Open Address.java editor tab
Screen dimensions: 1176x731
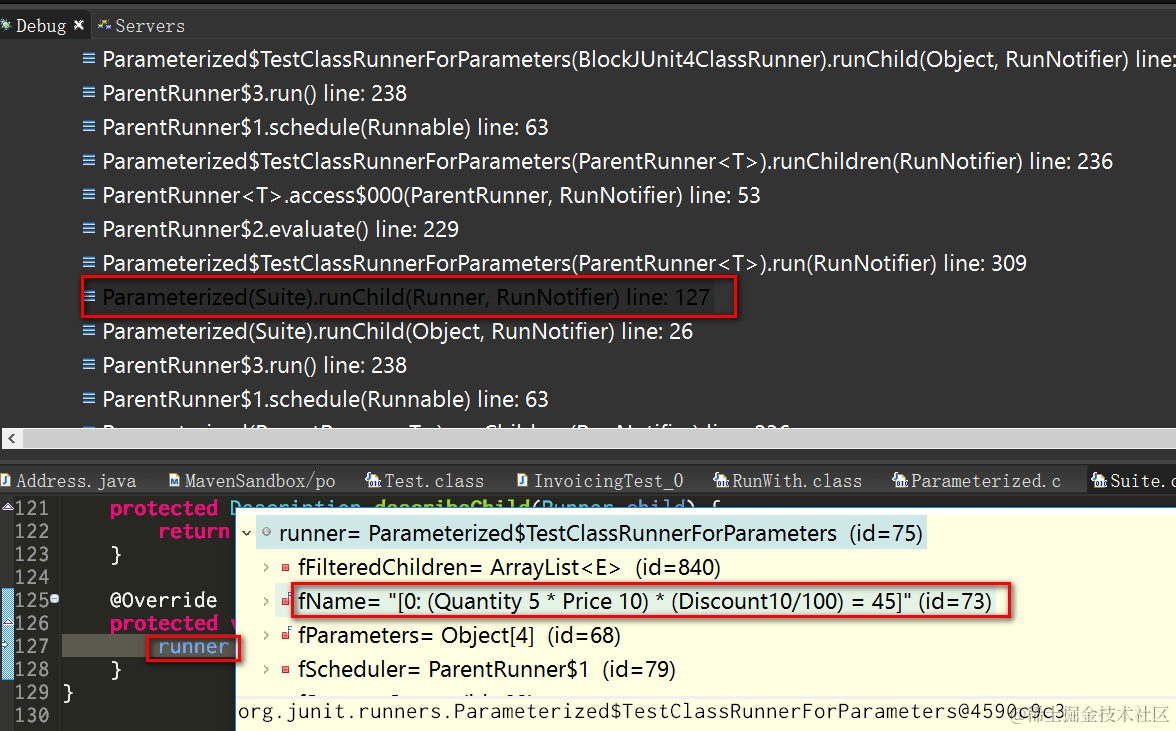69,481
